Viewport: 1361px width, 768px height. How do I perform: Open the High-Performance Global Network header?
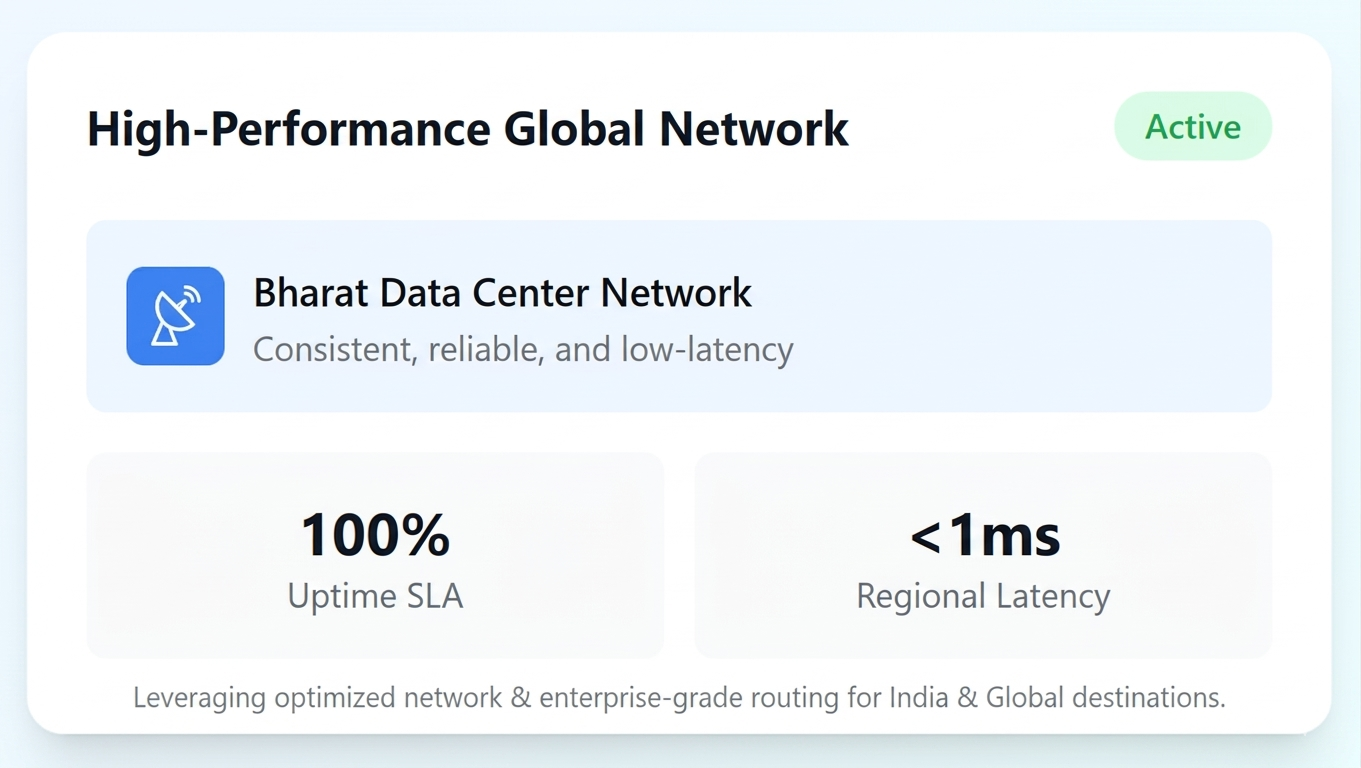click(468, 128)
